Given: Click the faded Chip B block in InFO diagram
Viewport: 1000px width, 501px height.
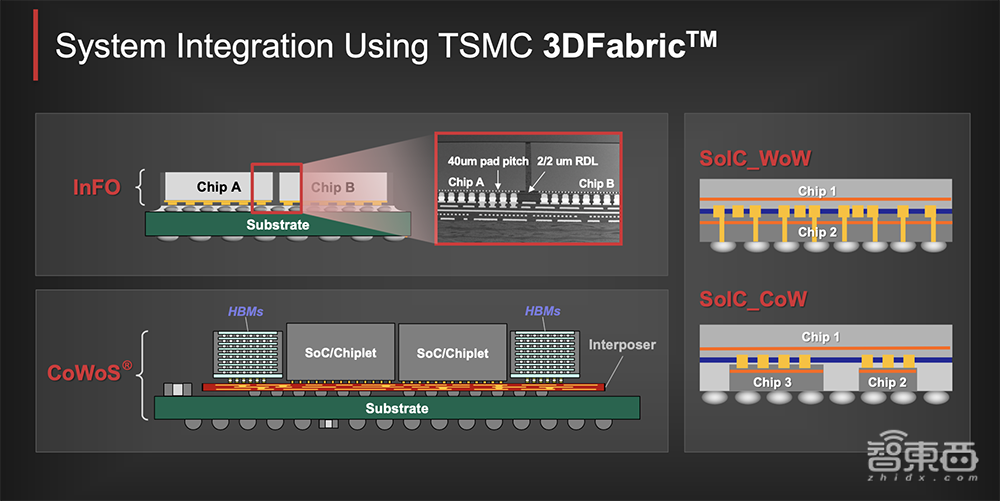Looking at the screenshot, I should coord(332,187).
